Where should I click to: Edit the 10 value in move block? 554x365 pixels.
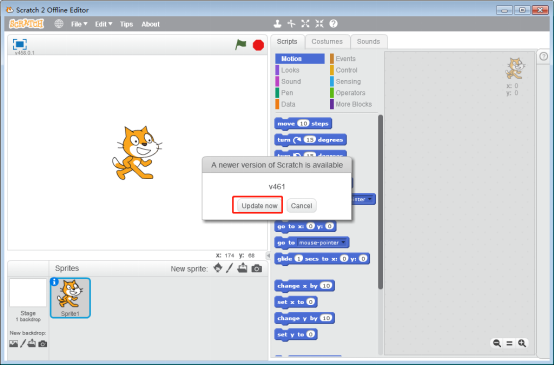[303, 123]
